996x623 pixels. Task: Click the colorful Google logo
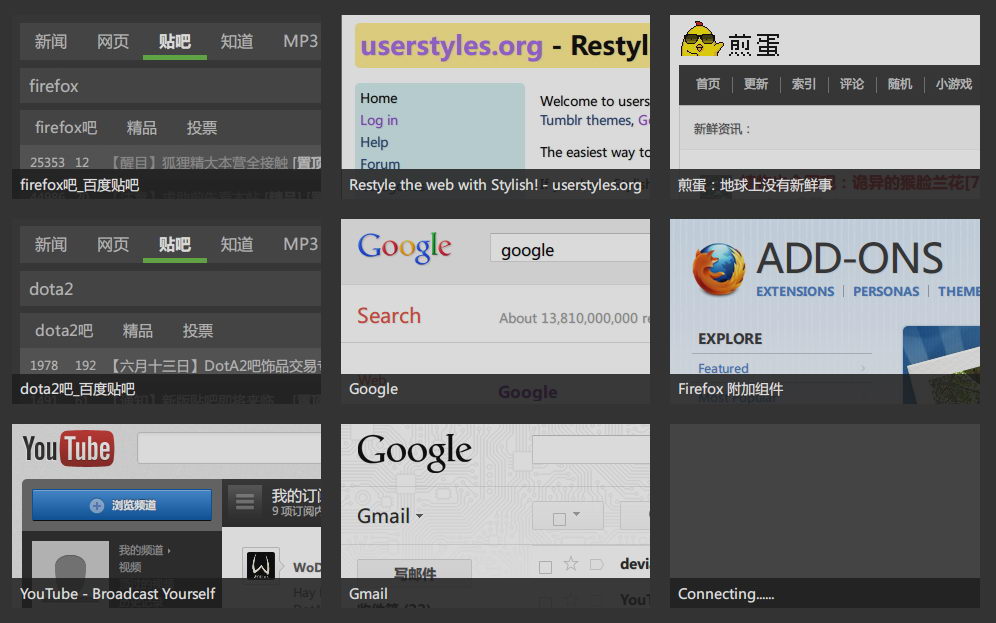[x=405, y=248]
